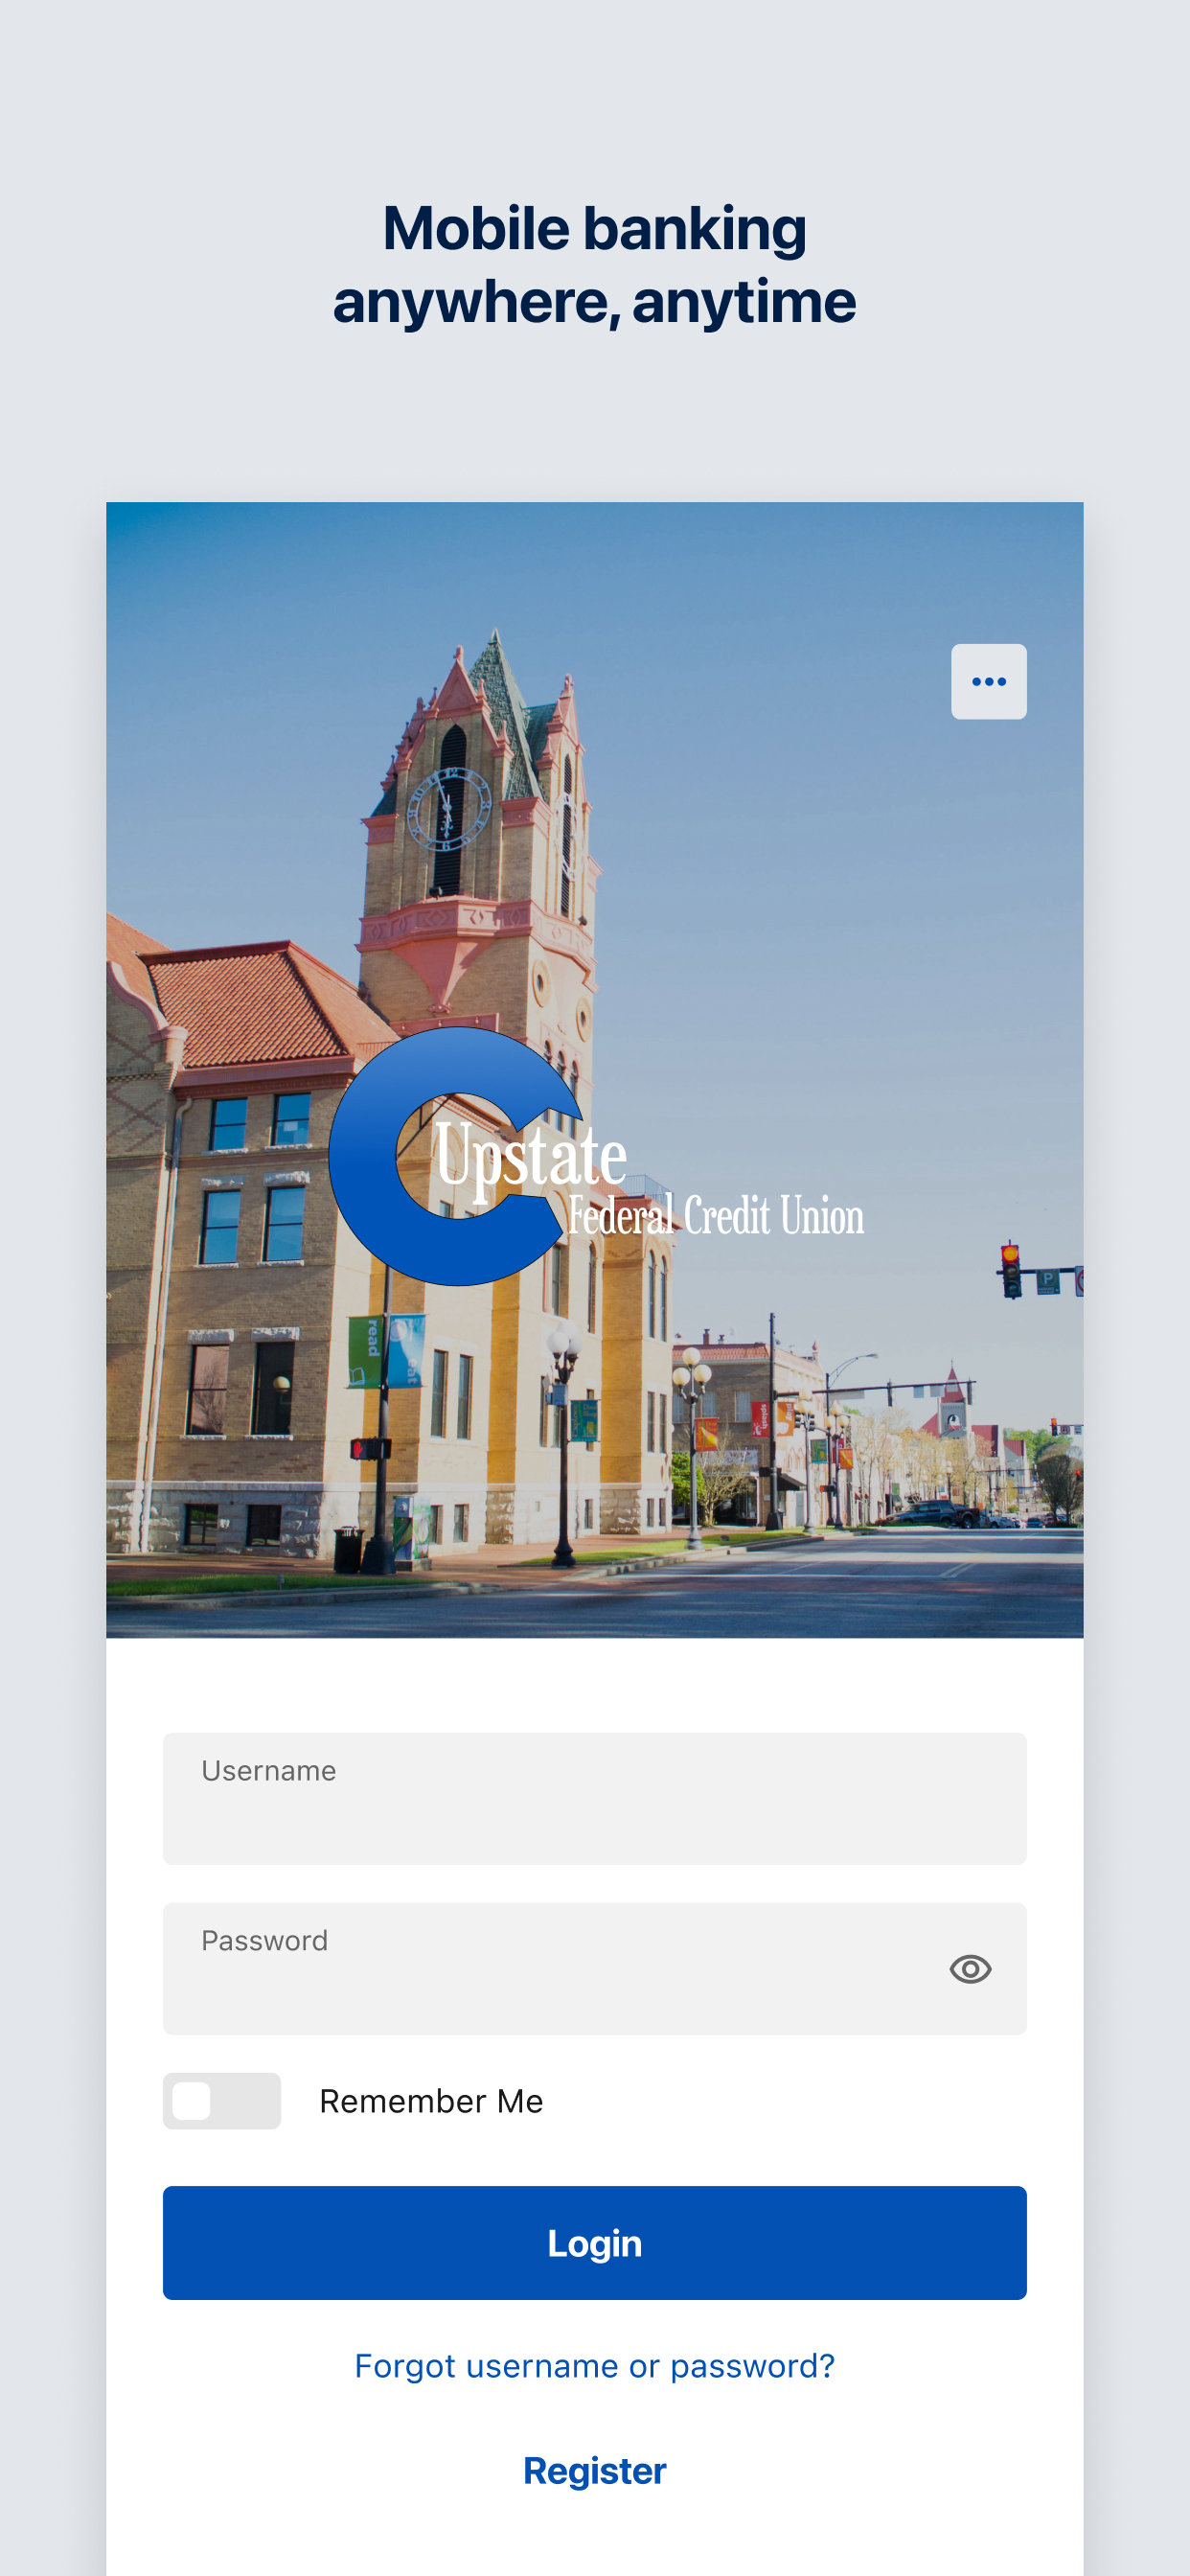
Task: Tap the Remember Me label text
Action: pos(431,2101)
